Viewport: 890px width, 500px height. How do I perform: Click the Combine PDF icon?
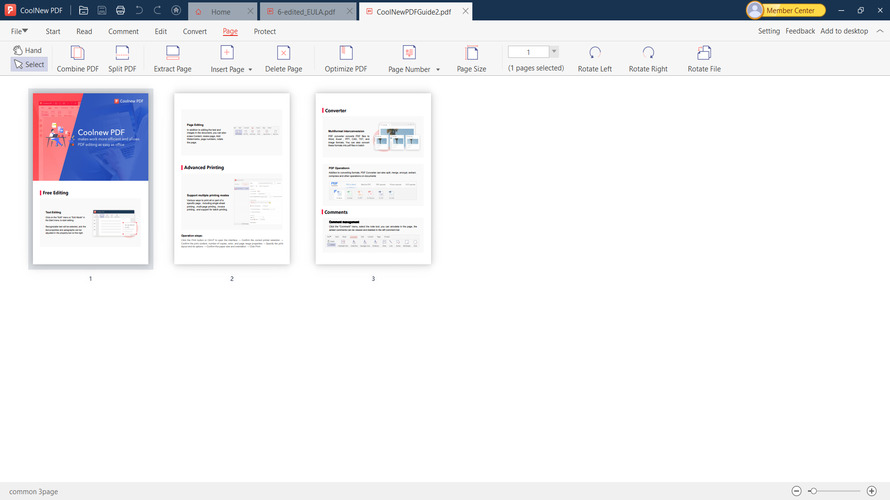point(77,52)
